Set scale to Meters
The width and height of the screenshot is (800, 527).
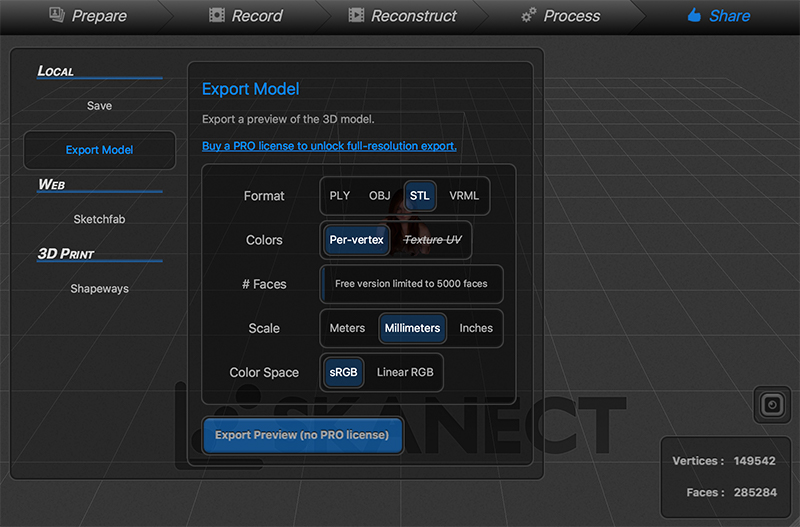pyautogui.click(x=347, y=328)
